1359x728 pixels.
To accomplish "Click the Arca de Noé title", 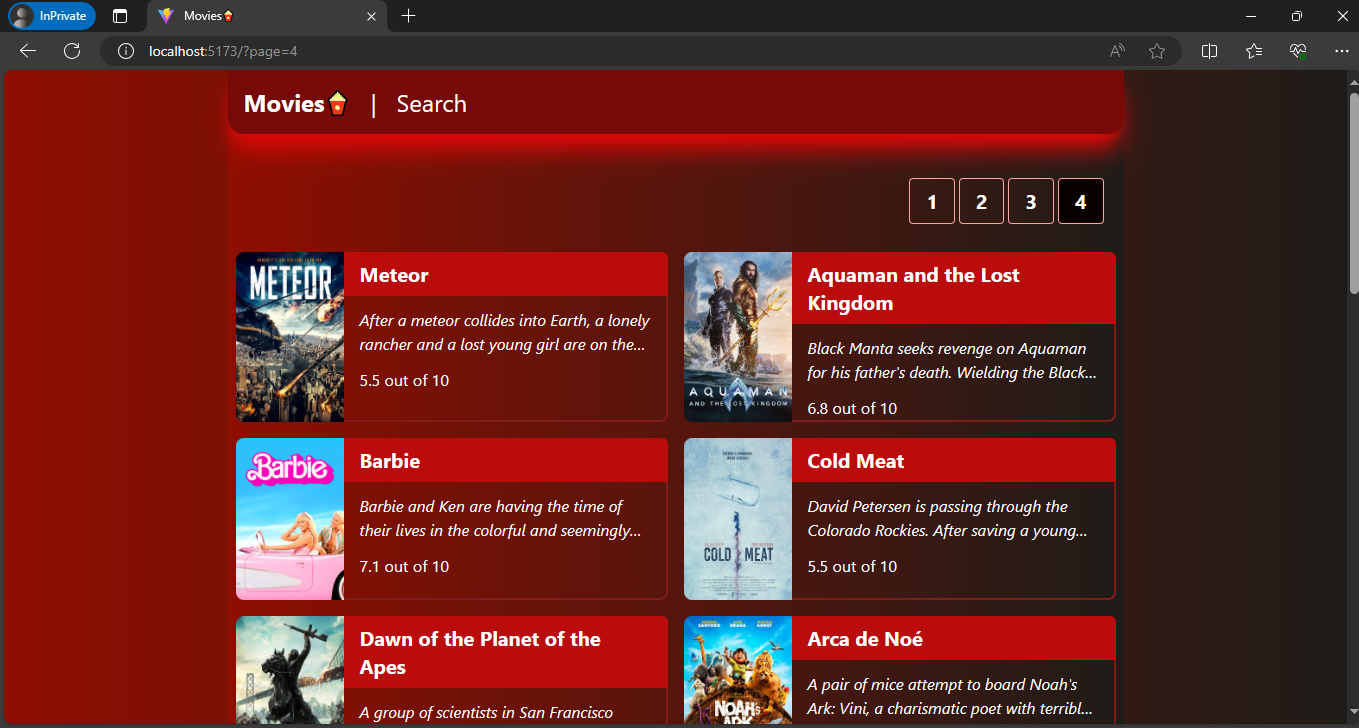I will pos(865,639).
